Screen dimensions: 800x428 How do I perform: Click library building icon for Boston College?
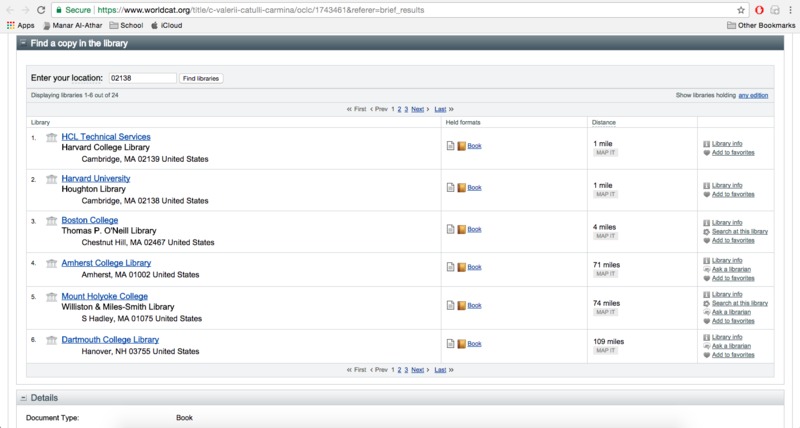(52, 221)
